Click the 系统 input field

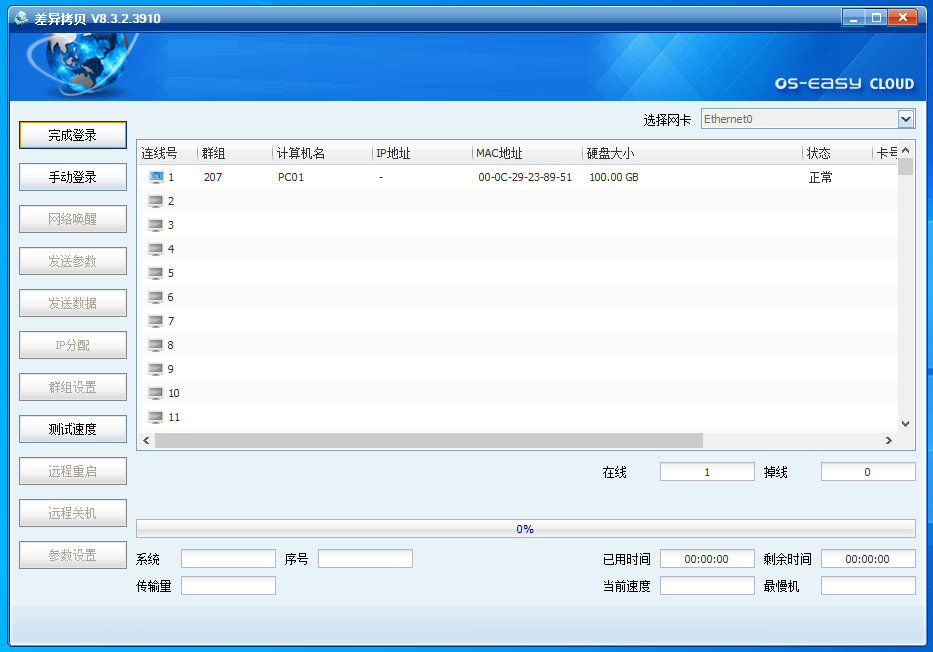[x=228, y=559]
